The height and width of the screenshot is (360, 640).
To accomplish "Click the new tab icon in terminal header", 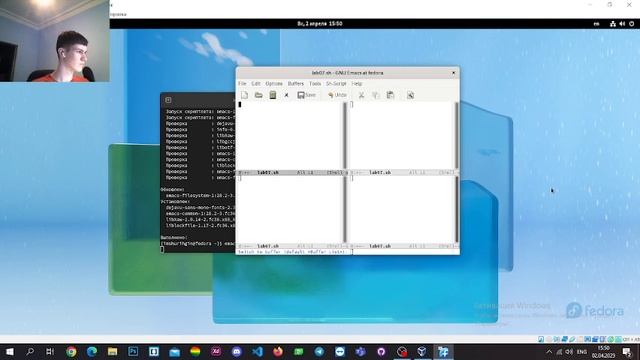I will pyautogui.click(x=168, y=100).
